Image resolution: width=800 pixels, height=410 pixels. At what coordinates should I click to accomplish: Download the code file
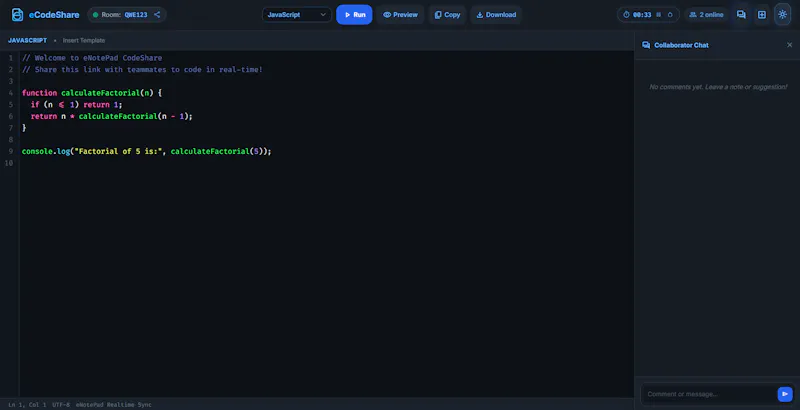point(496,15)
